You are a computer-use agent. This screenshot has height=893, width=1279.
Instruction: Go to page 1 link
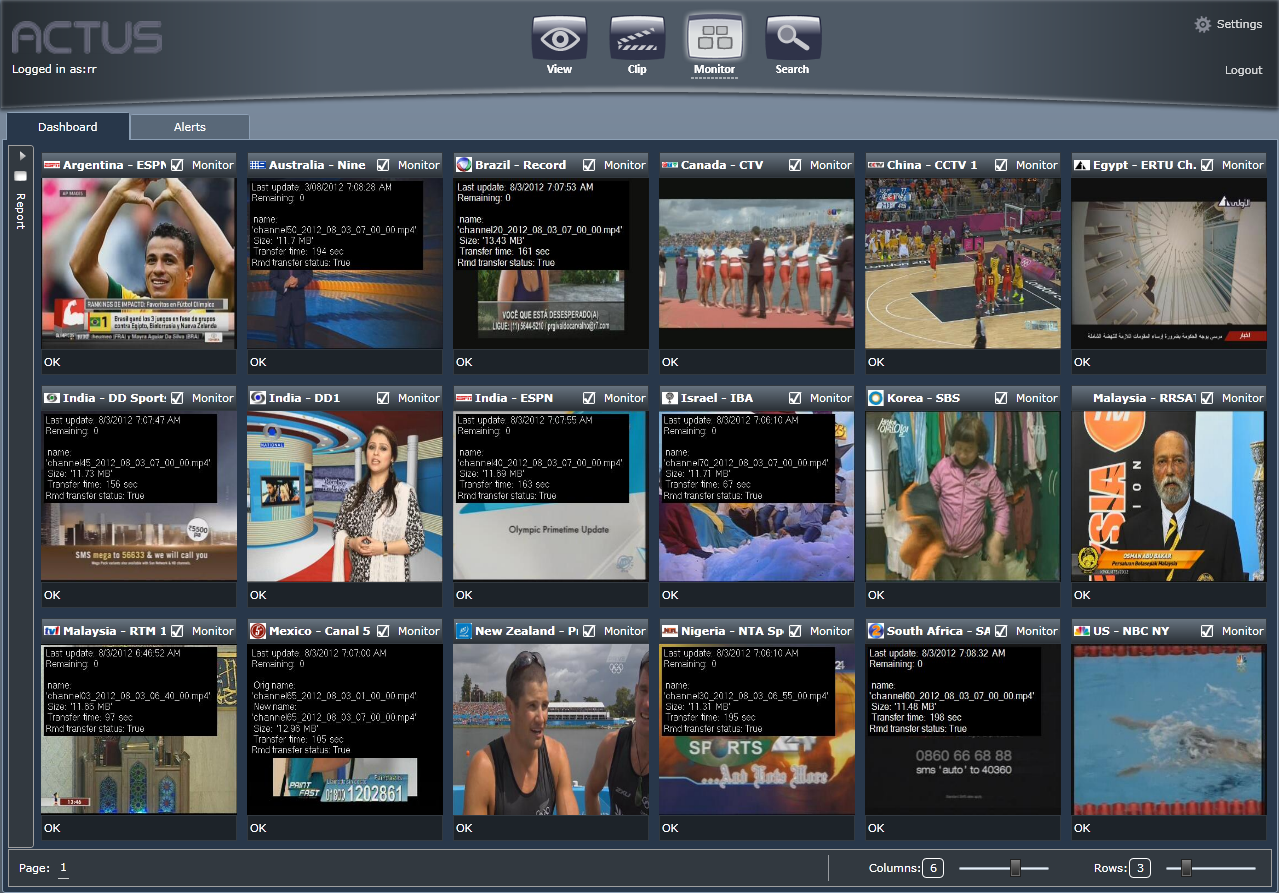63,868
